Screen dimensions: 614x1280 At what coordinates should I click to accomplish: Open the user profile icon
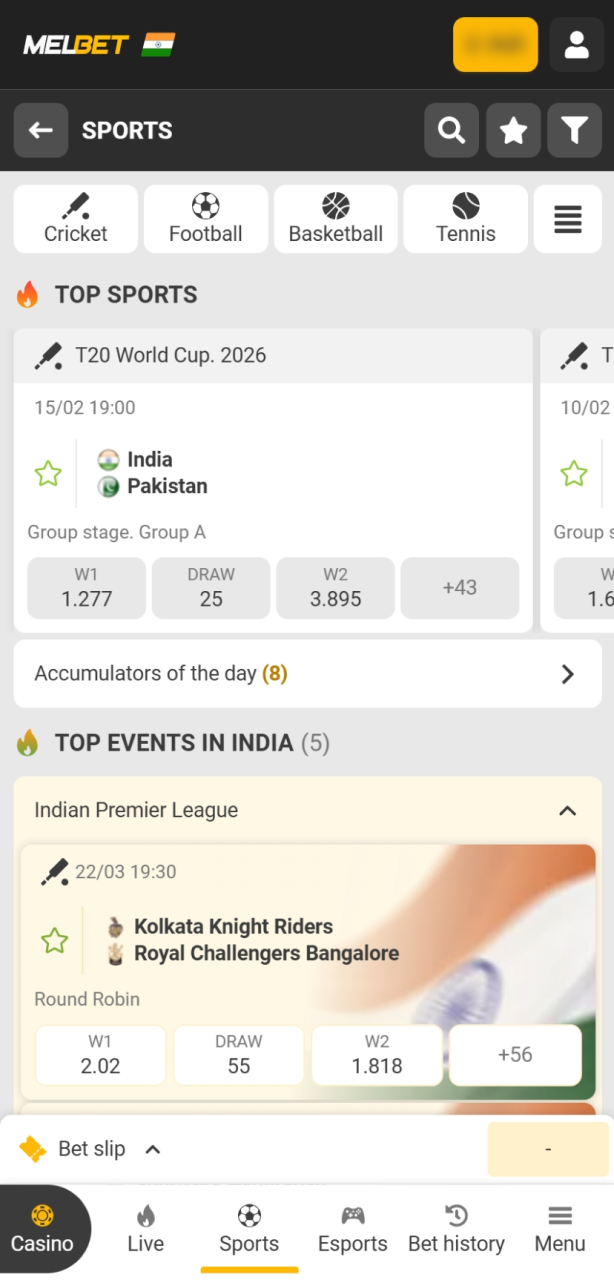[x=576, y=45]
